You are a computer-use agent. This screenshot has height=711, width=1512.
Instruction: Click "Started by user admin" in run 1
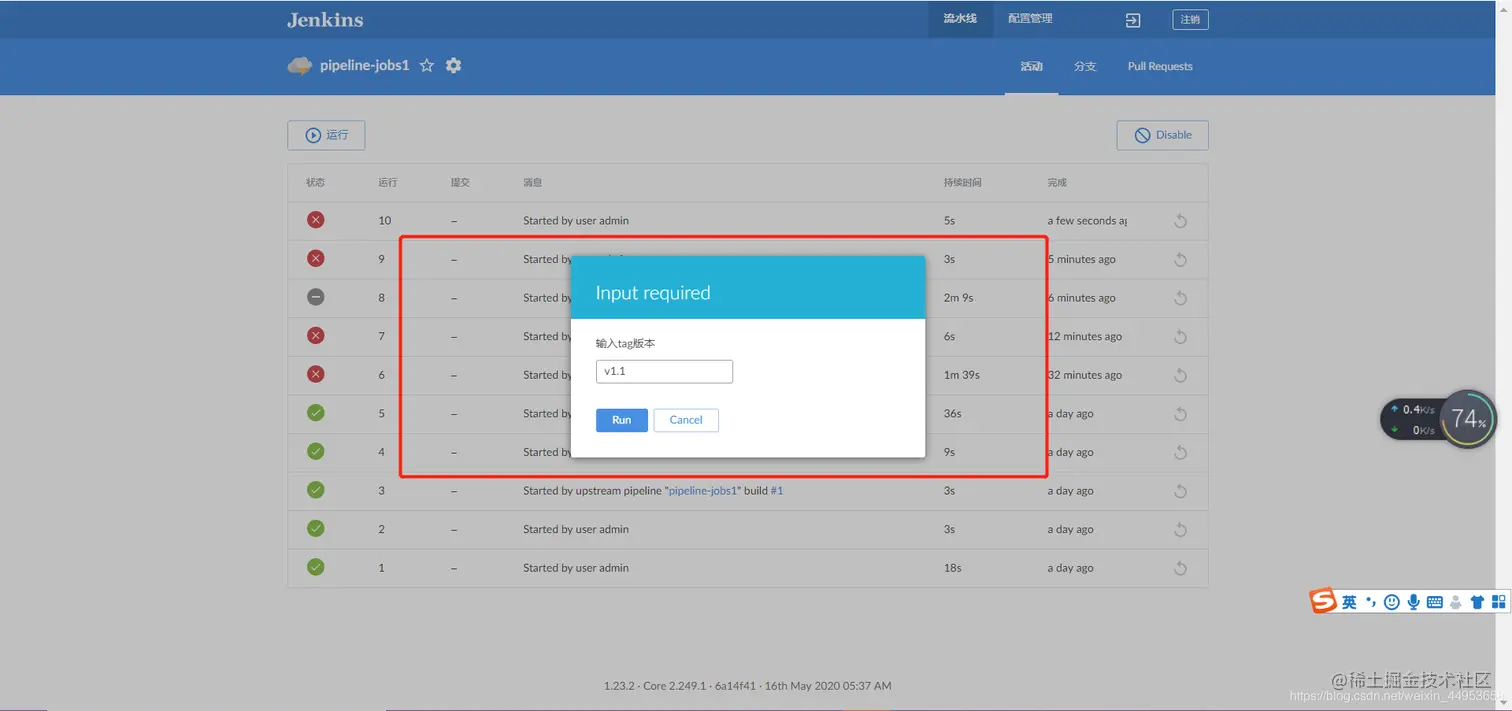pos(576,568)
